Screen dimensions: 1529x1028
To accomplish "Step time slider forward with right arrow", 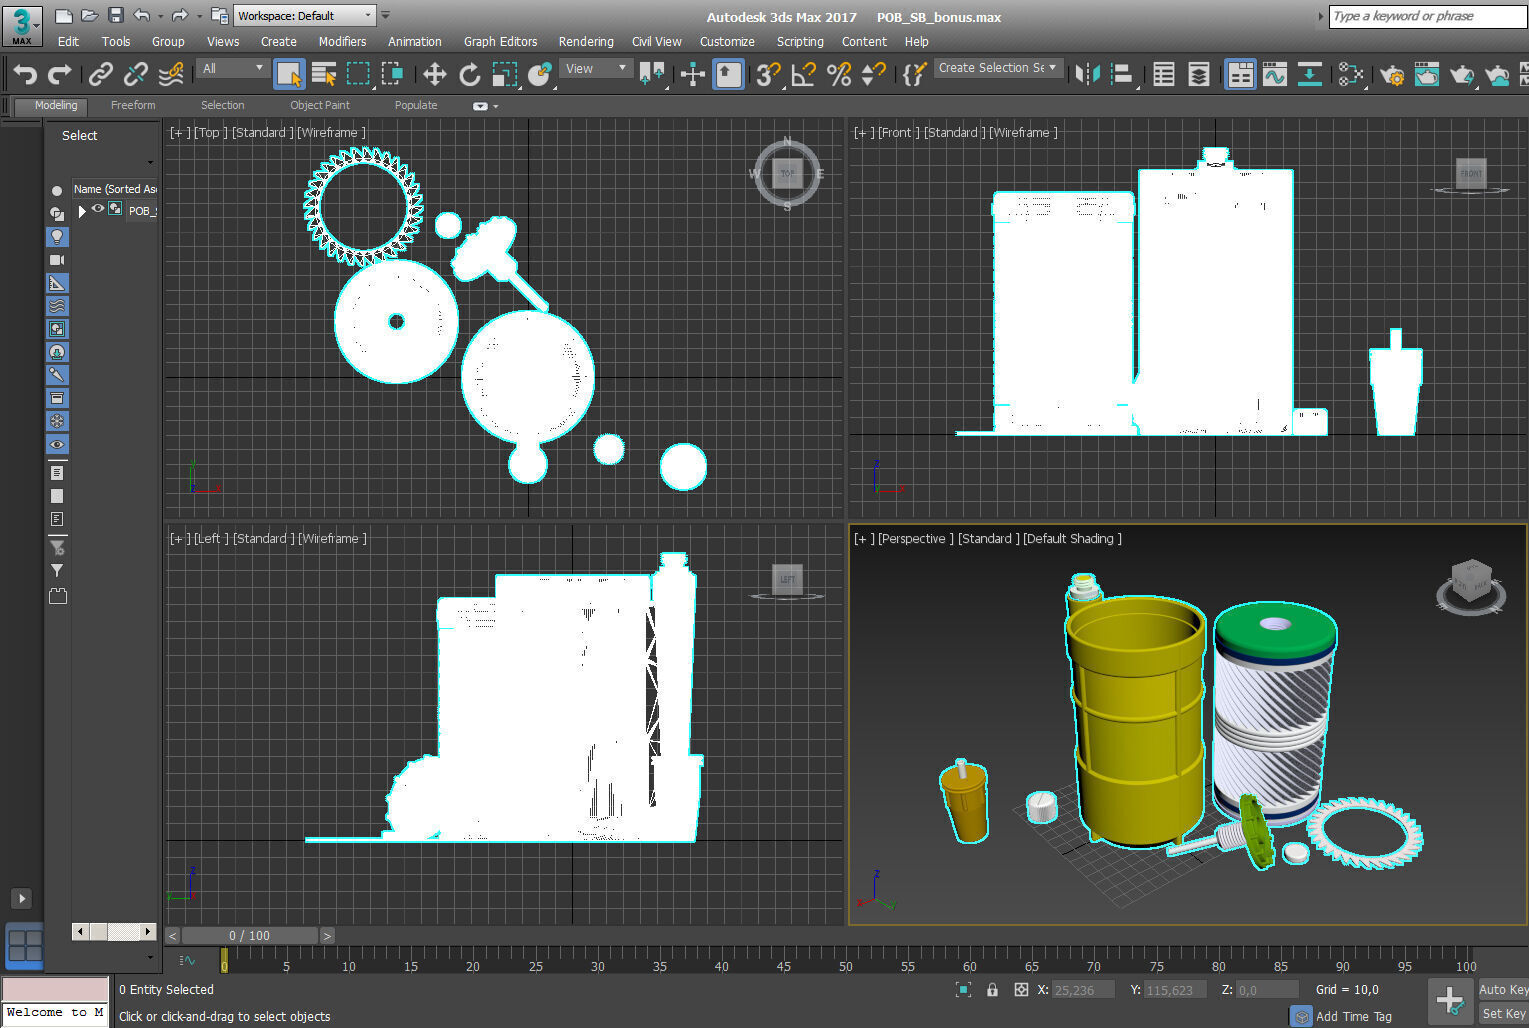I will tap(327, 936).
